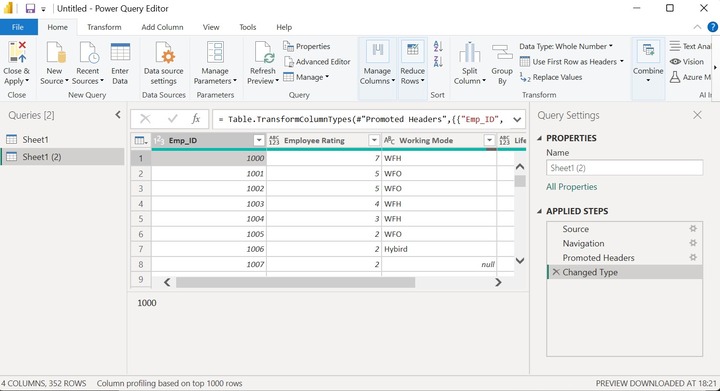This screenshot has width=720, height=391.
Task: Click the Split Column icon
Action: tap(469, 52)
